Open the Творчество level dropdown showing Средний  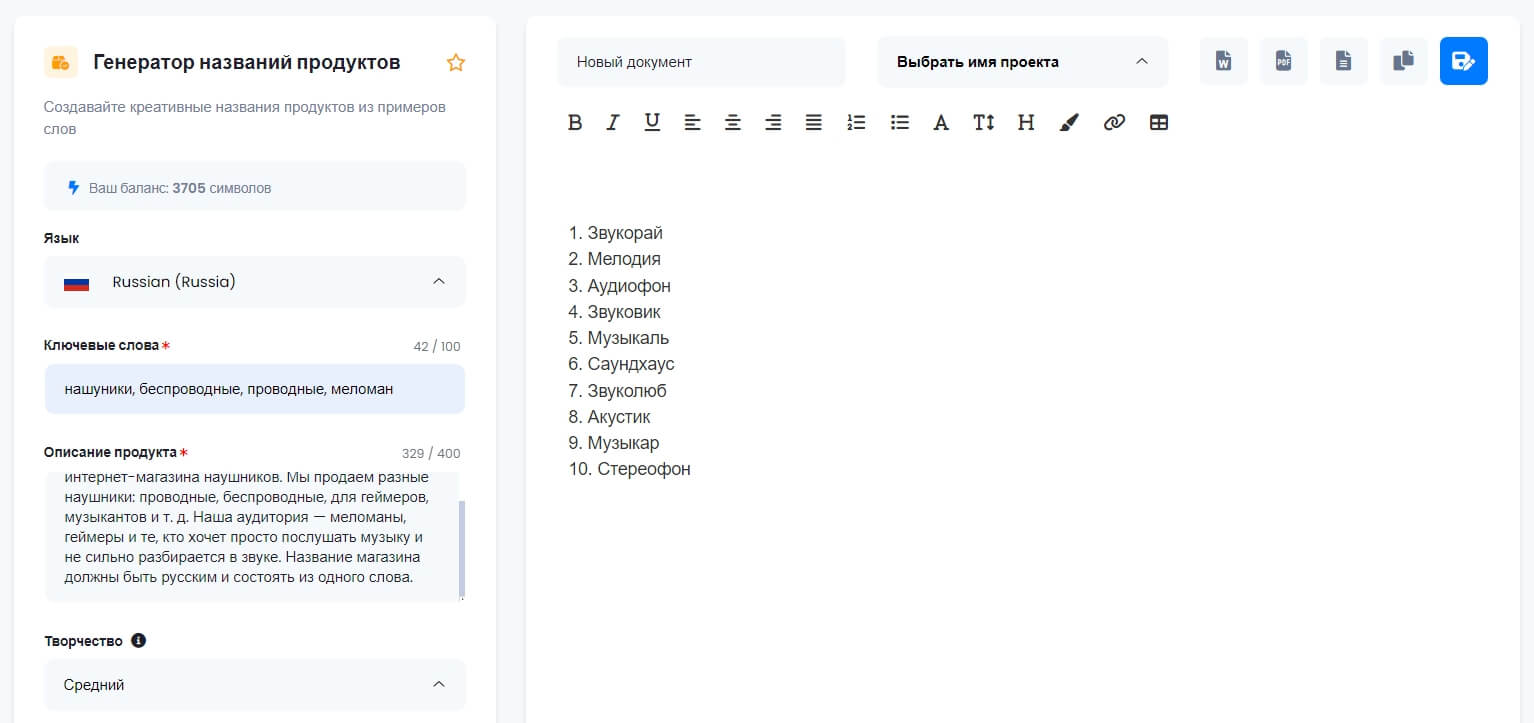point(255,685)
